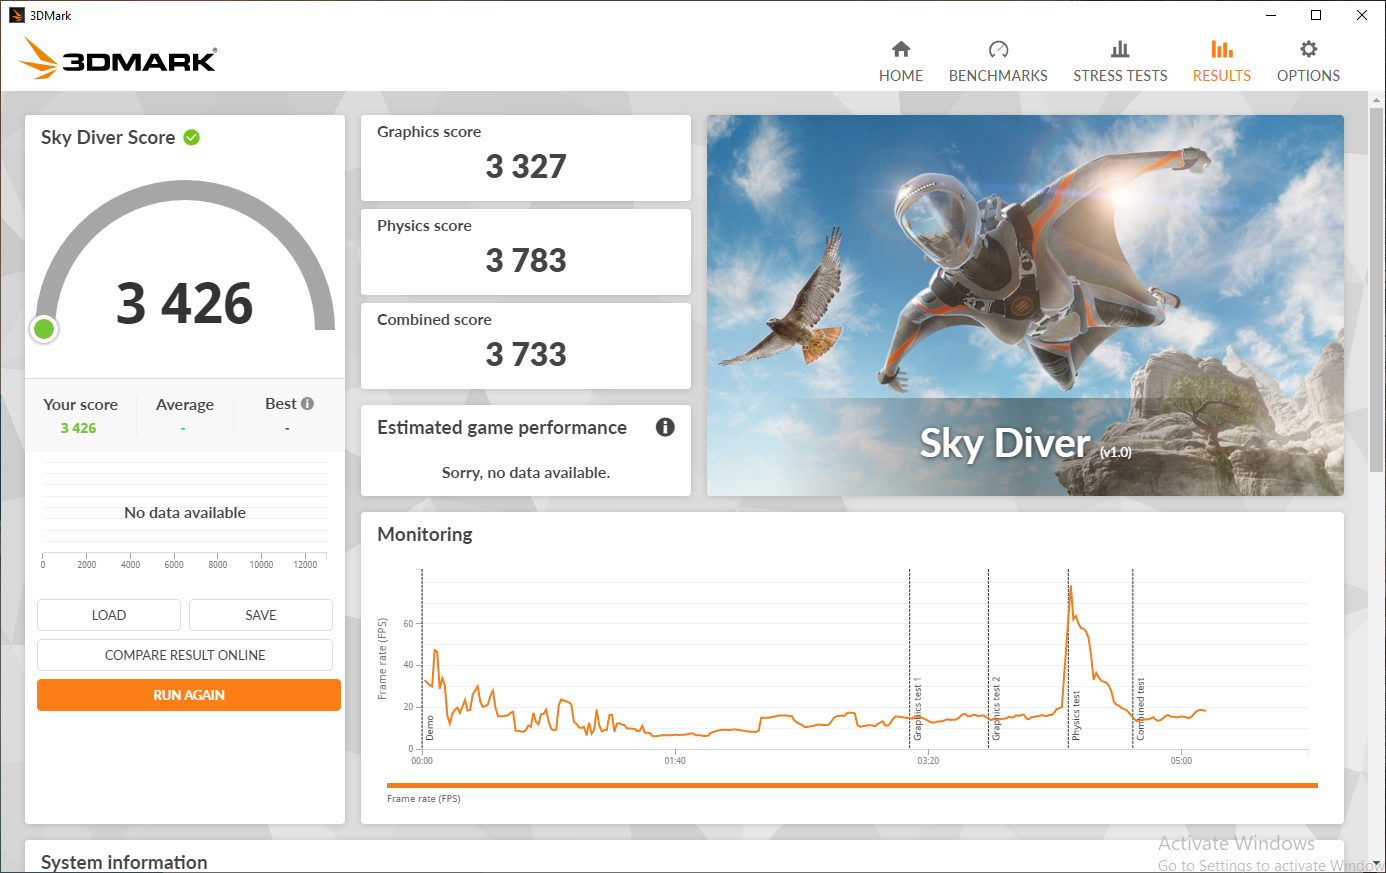Click the 3DMark app icon in title bar

(x=16, y=15)
